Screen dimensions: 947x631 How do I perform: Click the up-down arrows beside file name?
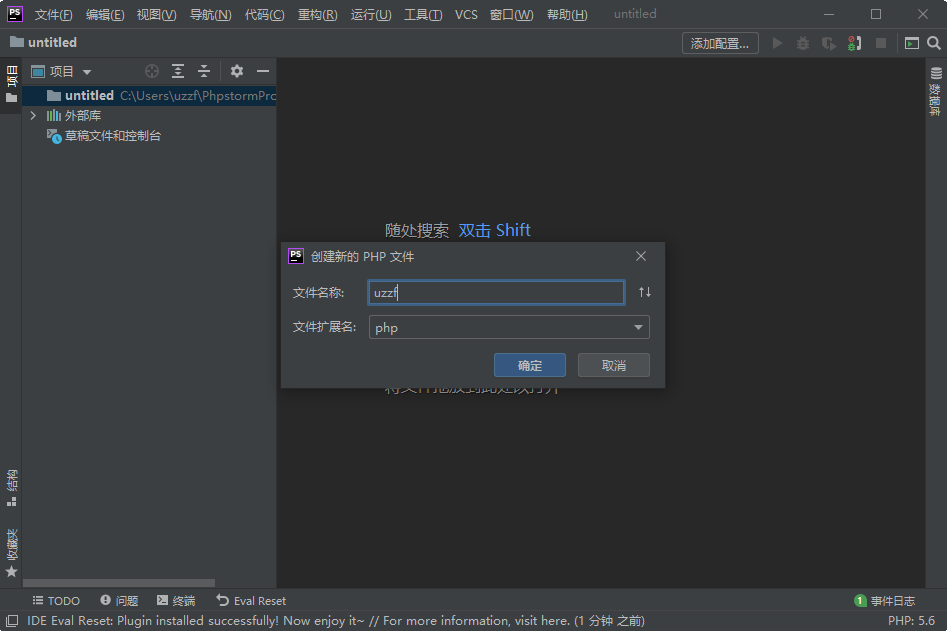tap(644, 292)
